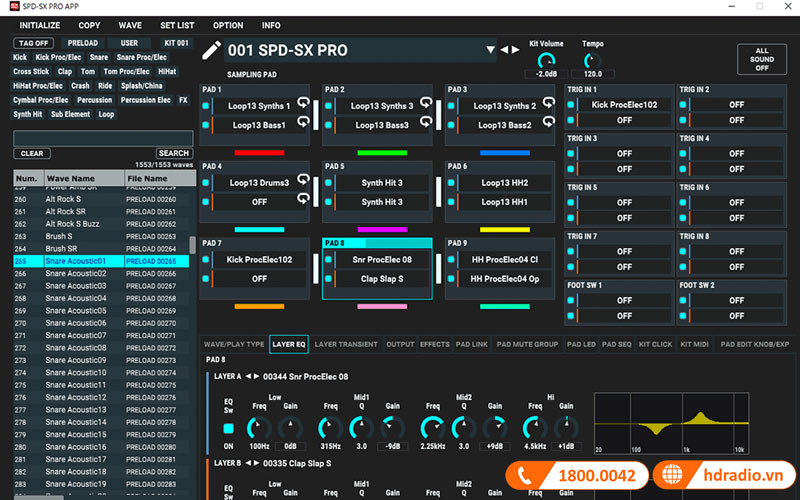Click the Low Freq 100Hz knob
The image size is (800, 500).
(x=259, y=428)
